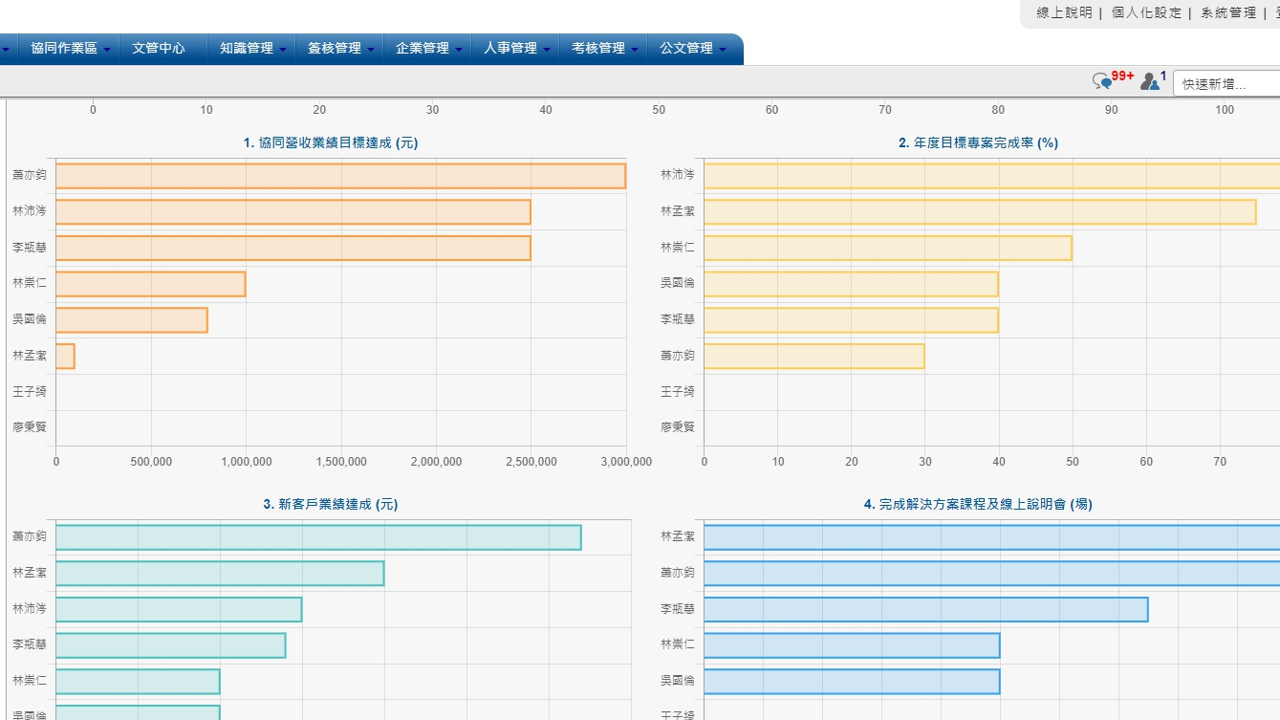Open the chat messages icon showing 99+
1280x720 pixels.
1102,82
